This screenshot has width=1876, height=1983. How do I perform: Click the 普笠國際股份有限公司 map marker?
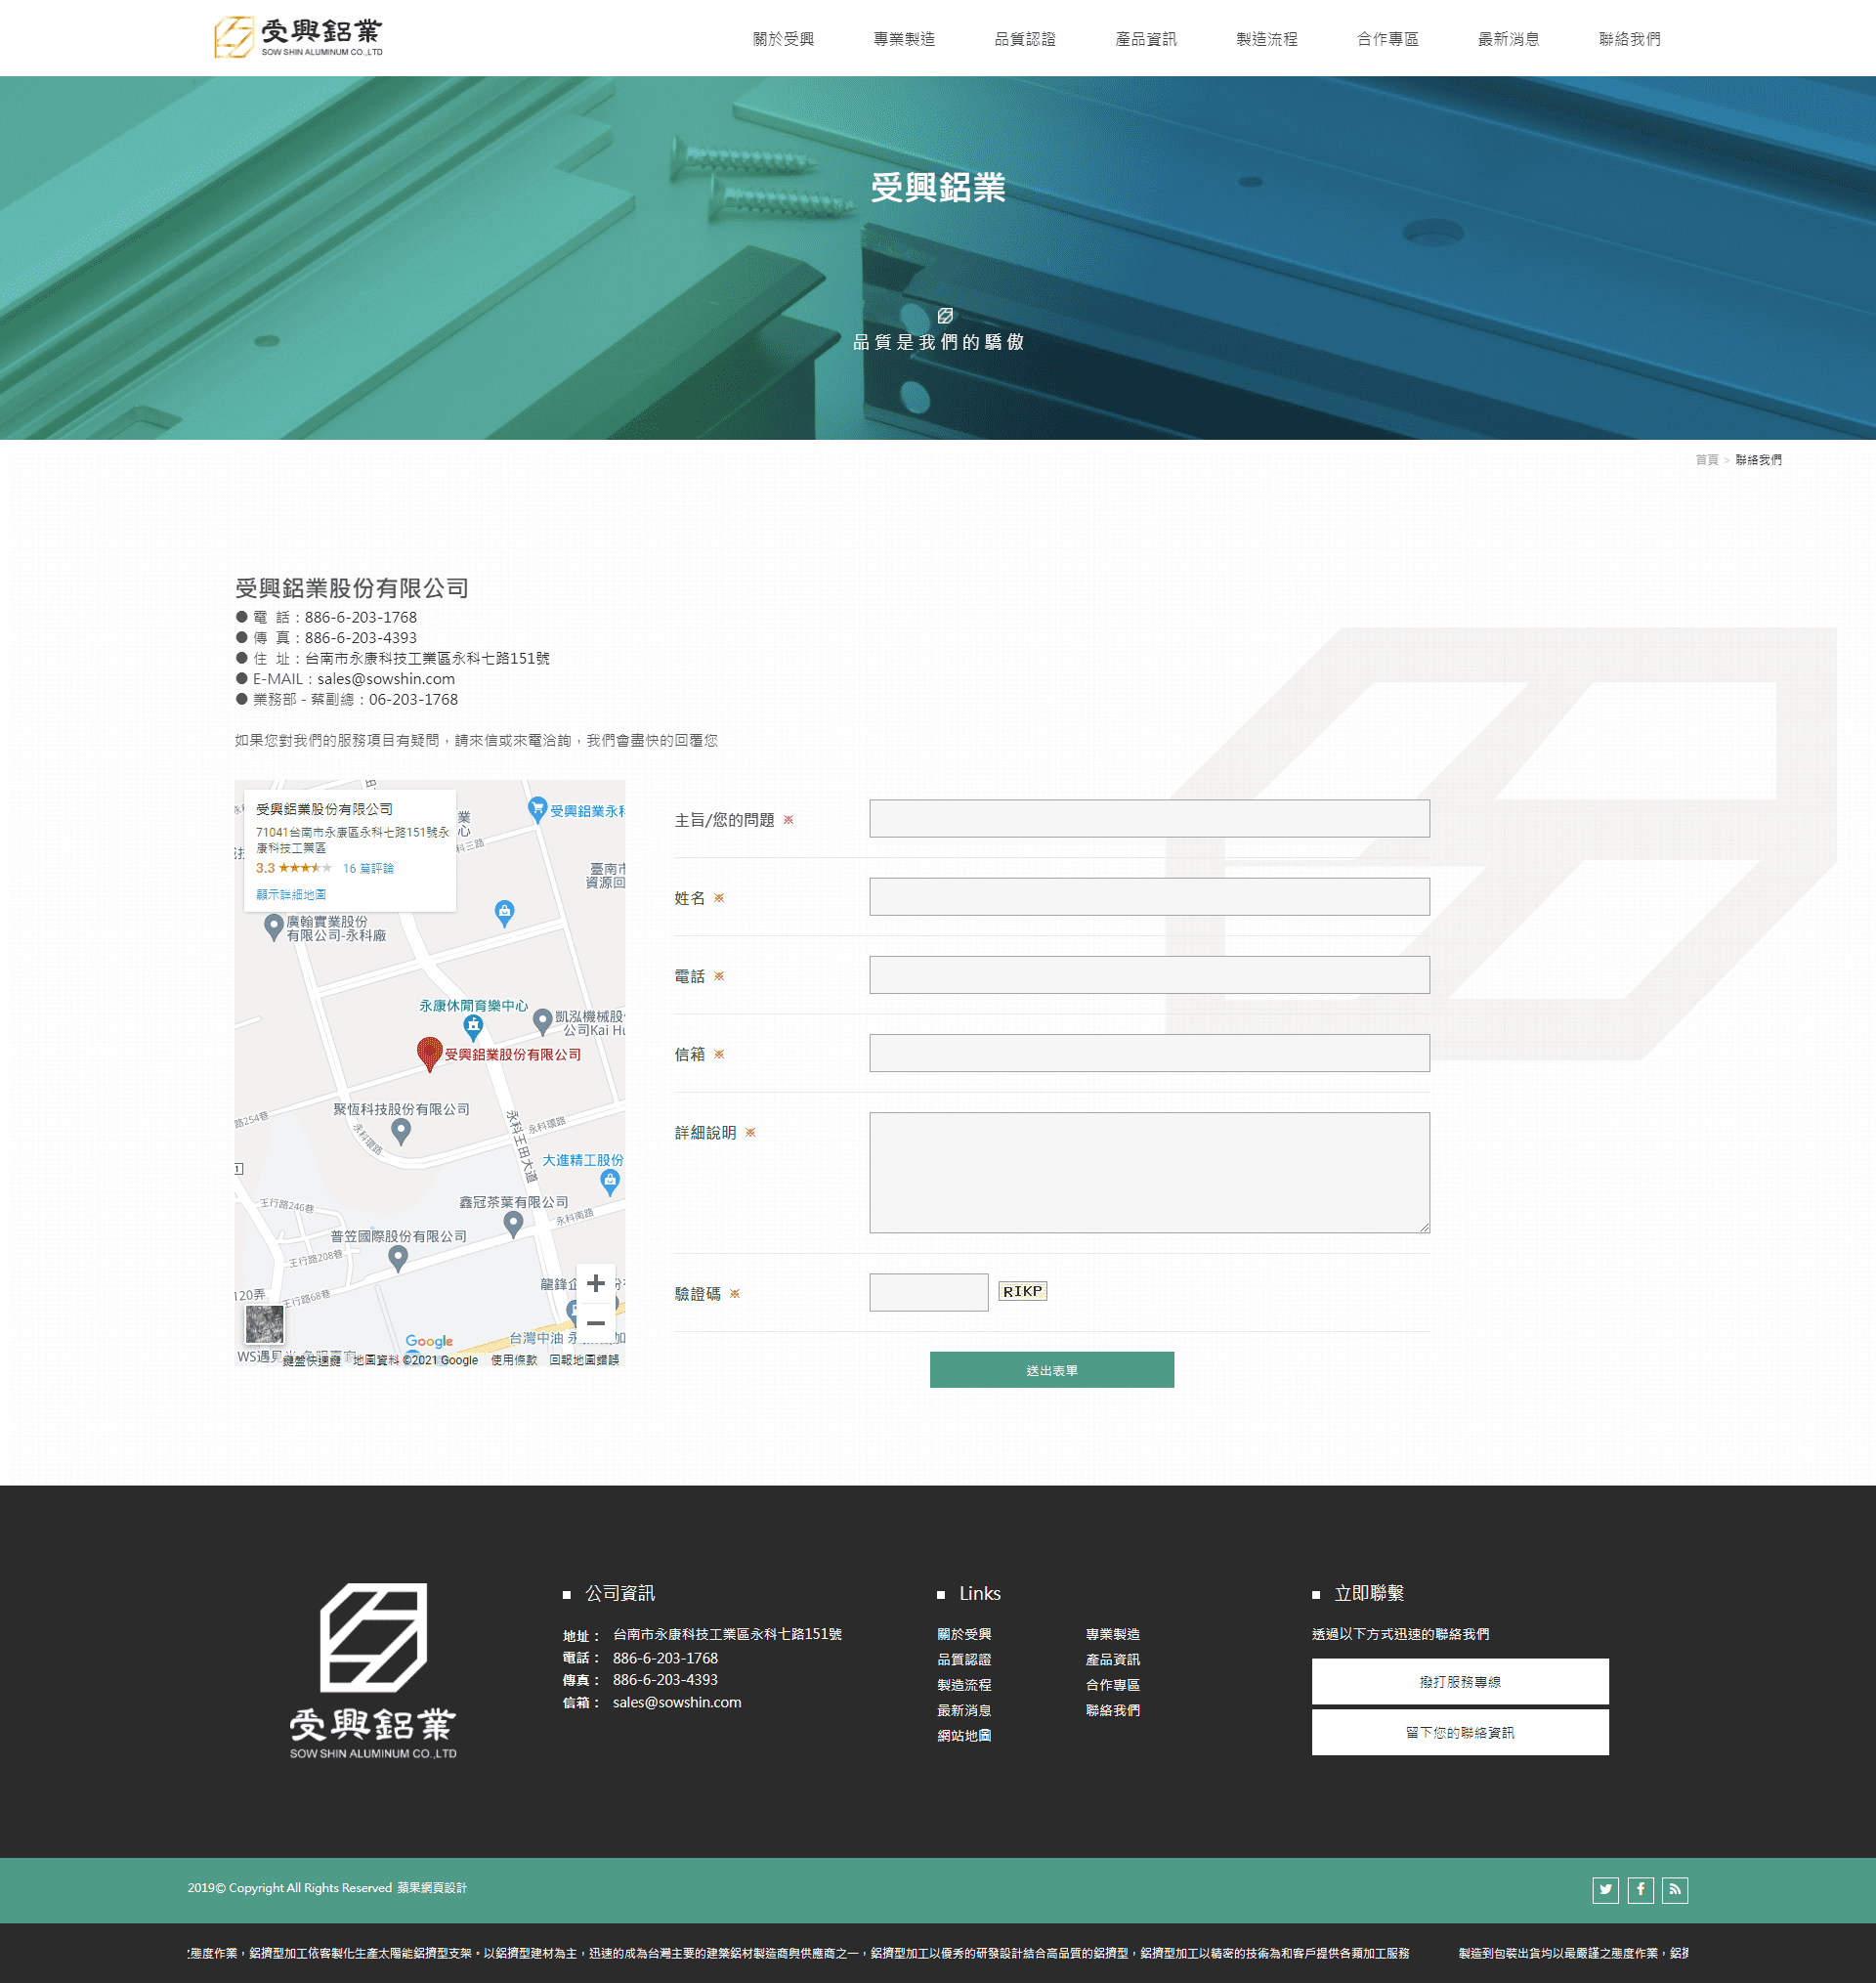click(x=397, y=1258)
